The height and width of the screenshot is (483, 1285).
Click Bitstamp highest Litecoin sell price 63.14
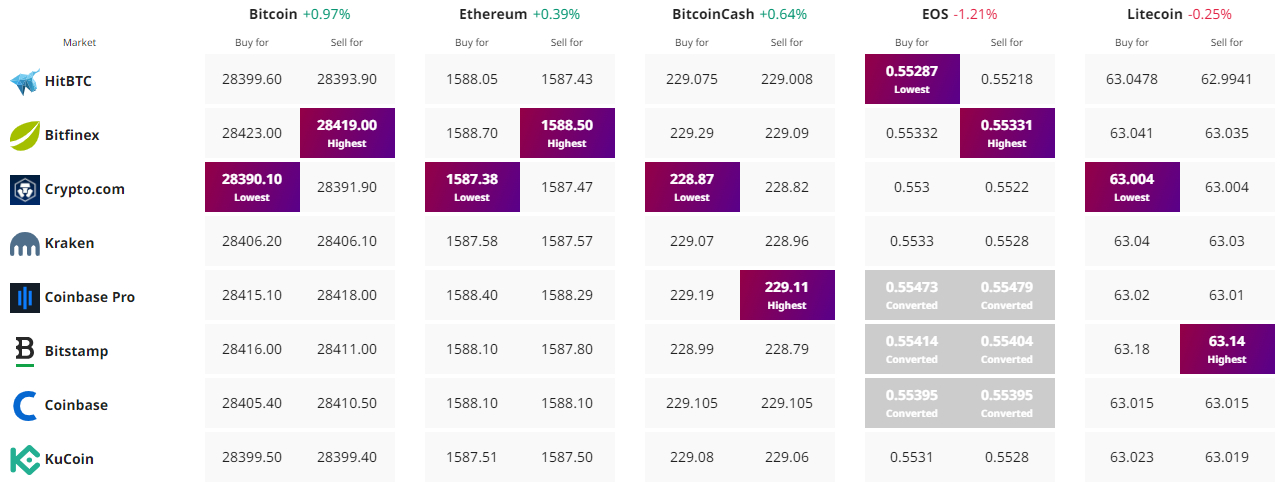click(1227, 348)
